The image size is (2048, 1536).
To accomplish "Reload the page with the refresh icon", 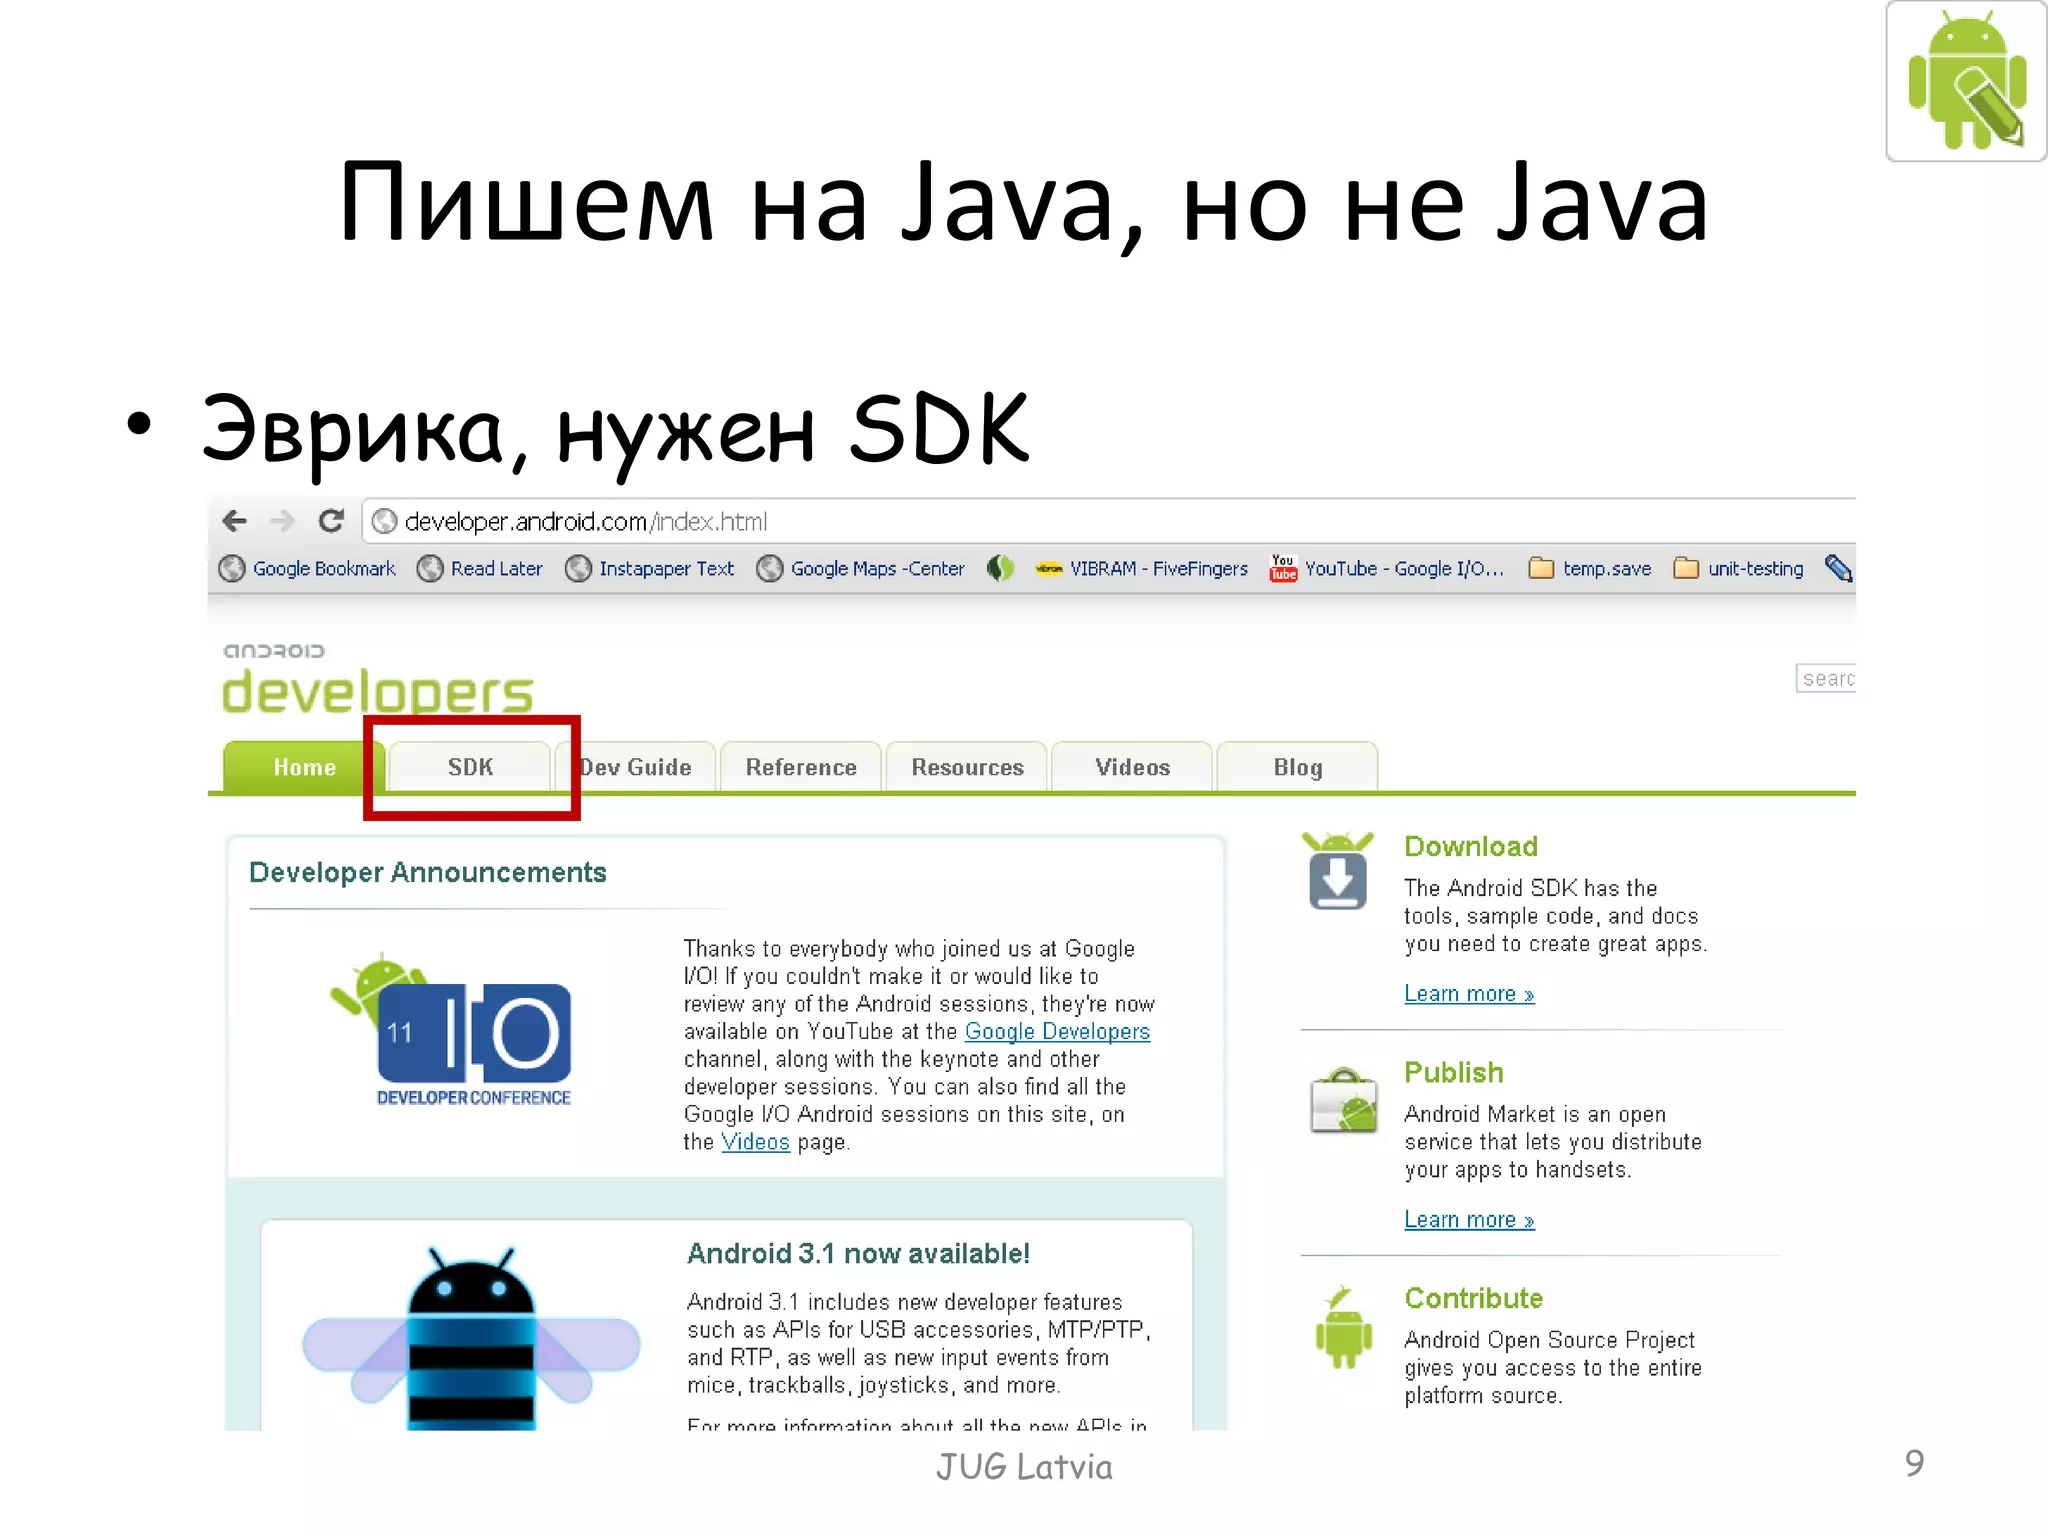I will [x=331, y=521].
